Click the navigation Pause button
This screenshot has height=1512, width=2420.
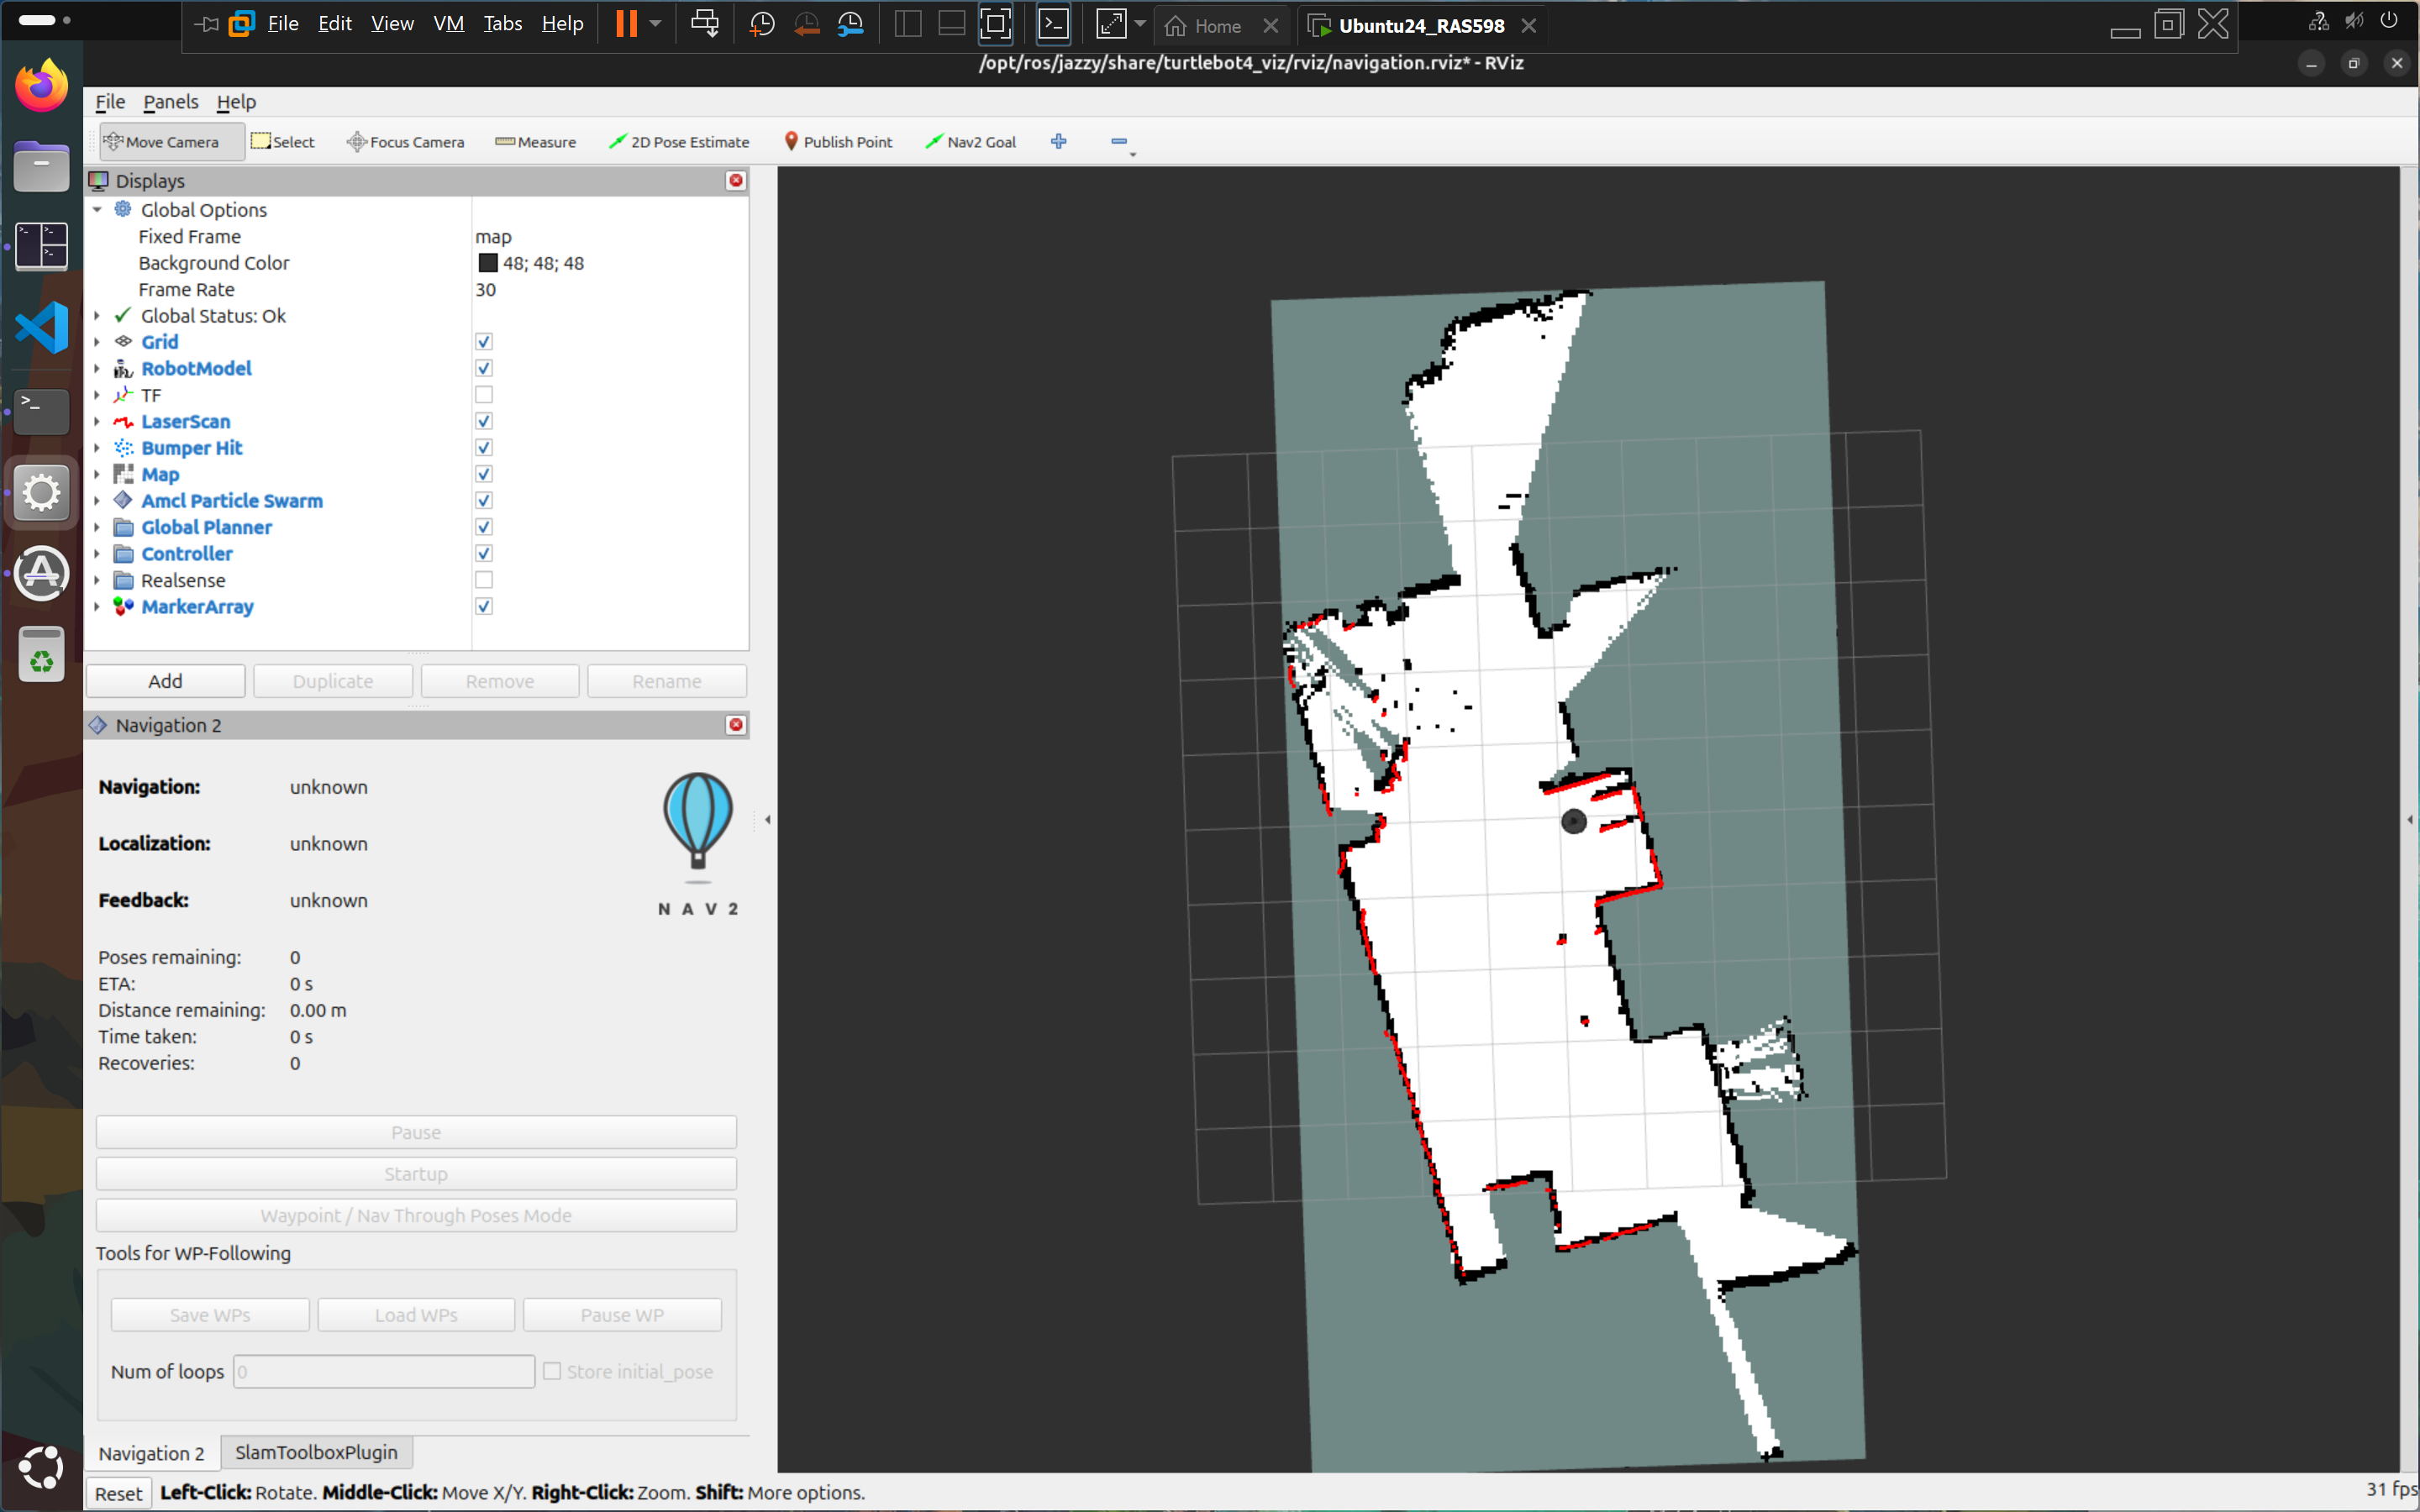[416, 1132]
